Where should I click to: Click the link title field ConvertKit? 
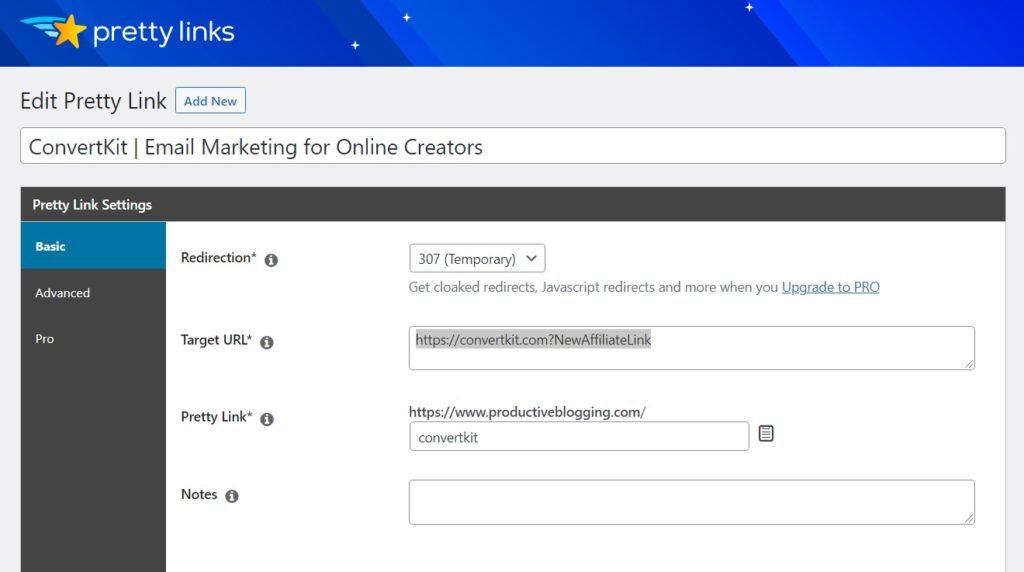click(x=513, y=146)
